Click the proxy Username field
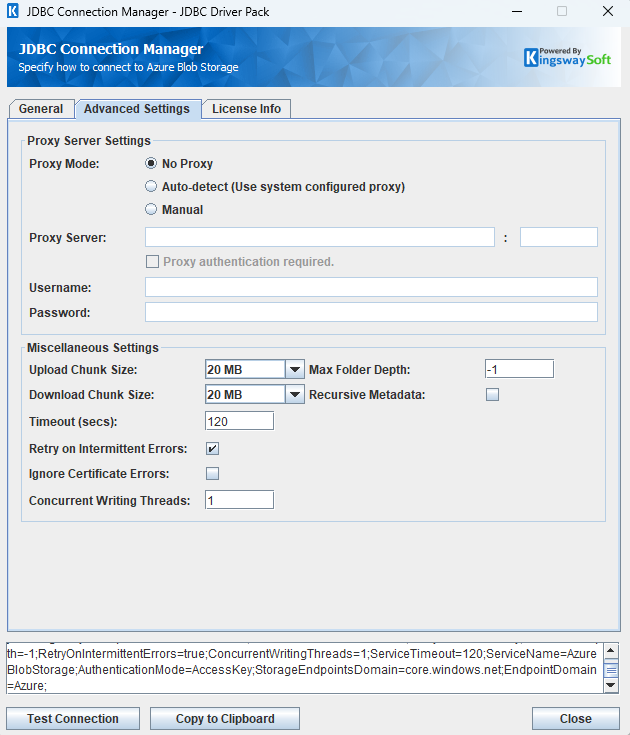 (x=371, y=287)
